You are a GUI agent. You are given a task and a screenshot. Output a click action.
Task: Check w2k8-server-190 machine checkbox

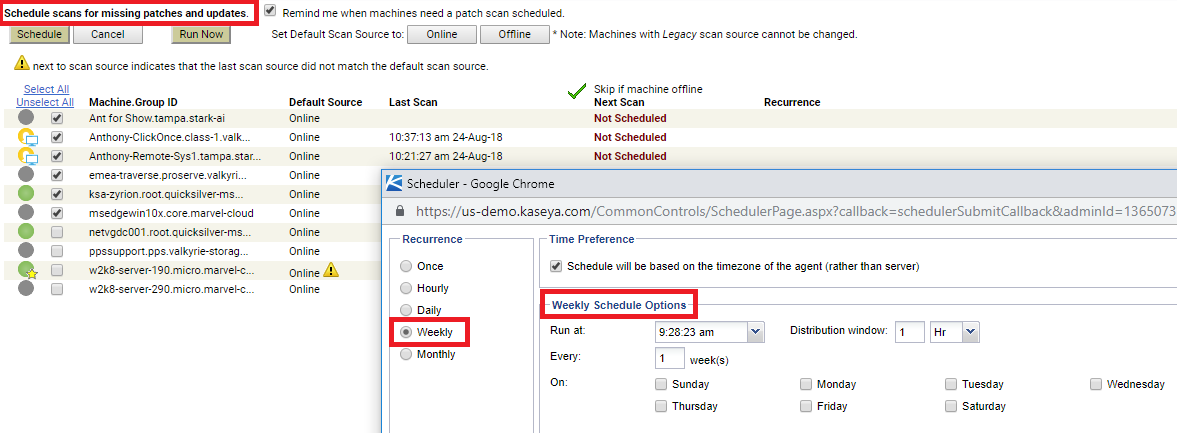(57, 269)
